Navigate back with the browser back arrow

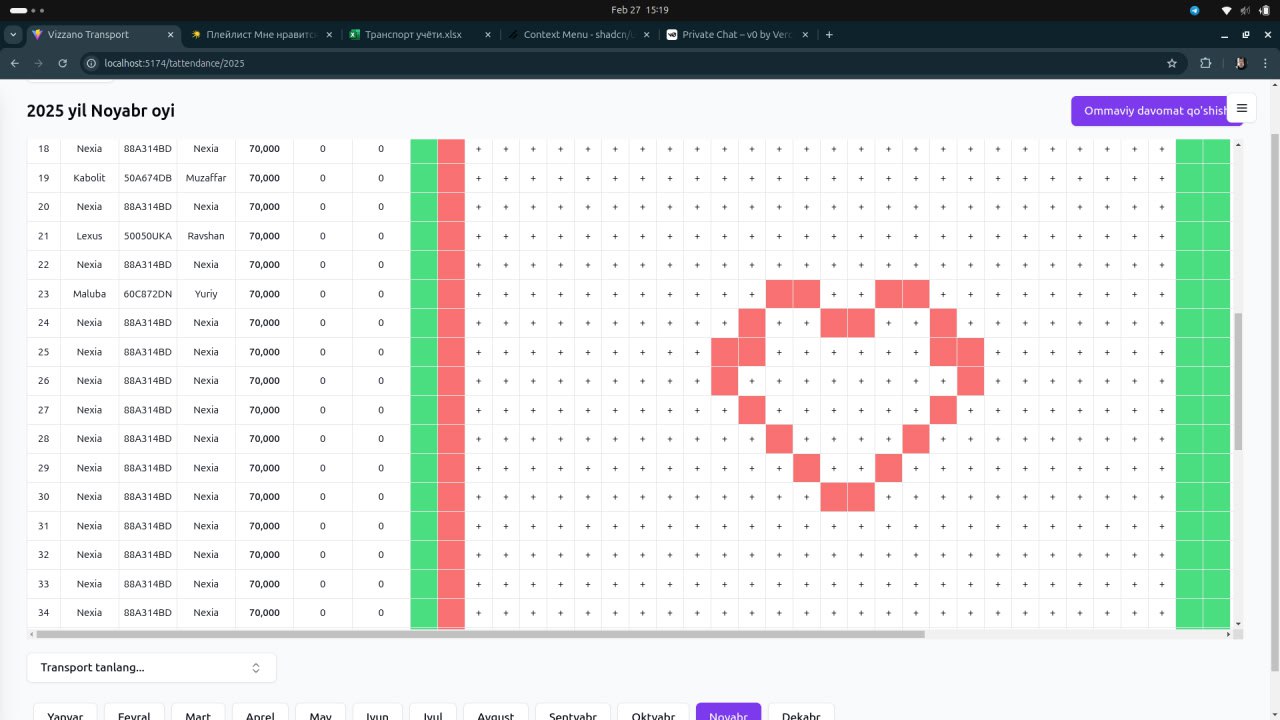coord(14,62)
